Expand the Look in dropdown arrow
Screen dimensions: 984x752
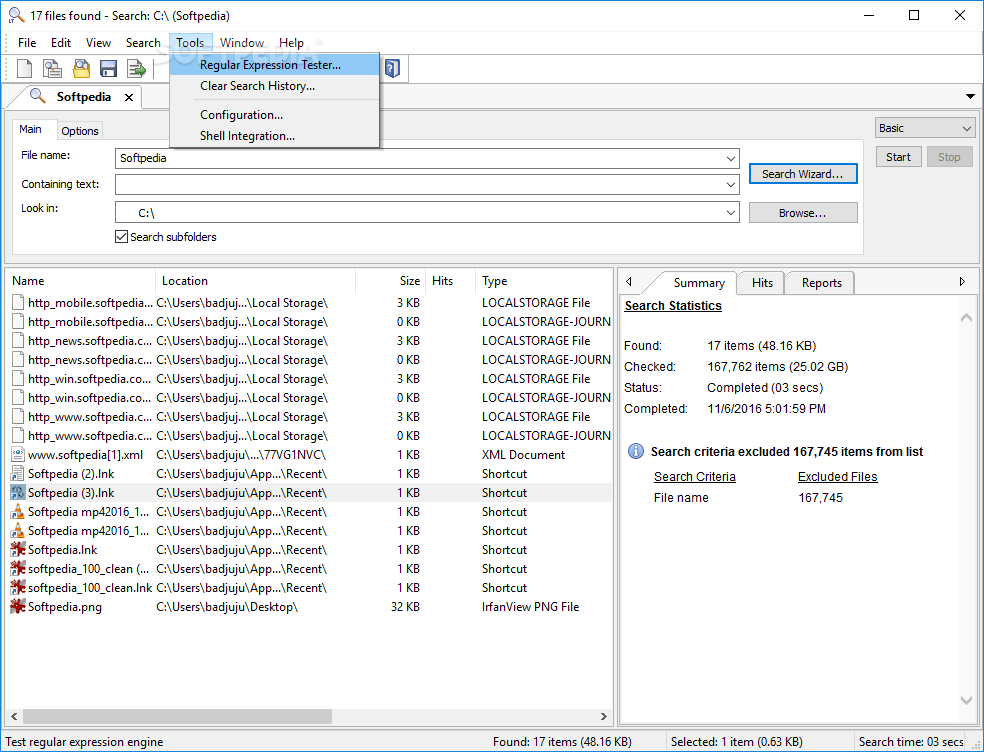(730, 212)
